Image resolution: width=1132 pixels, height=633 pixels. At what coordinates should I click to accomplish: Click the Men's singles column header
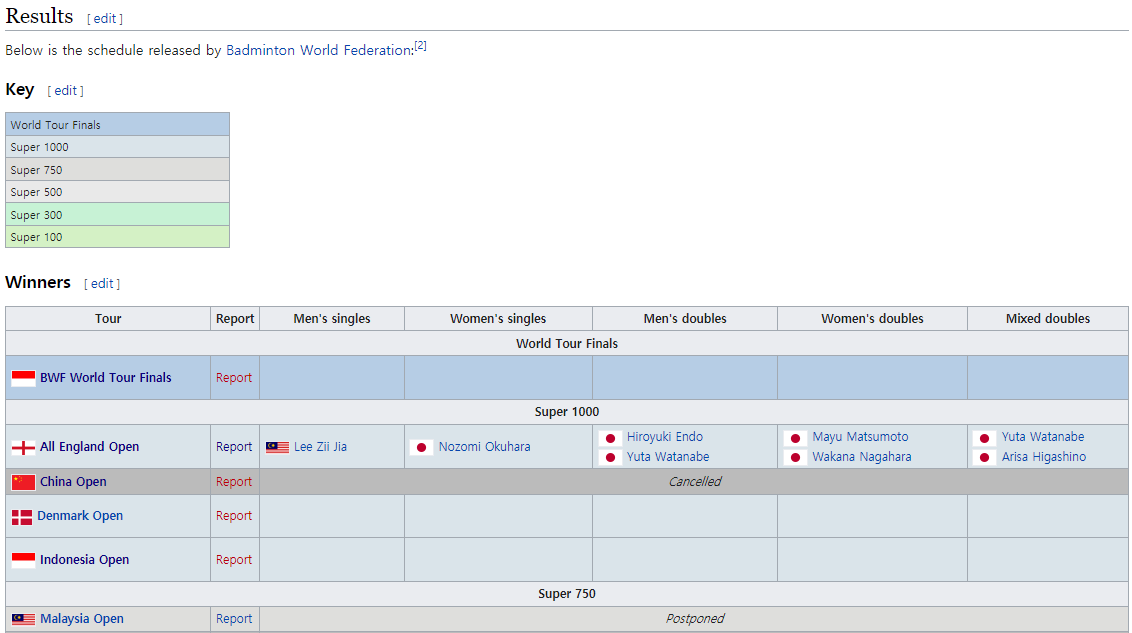point(332,318)
